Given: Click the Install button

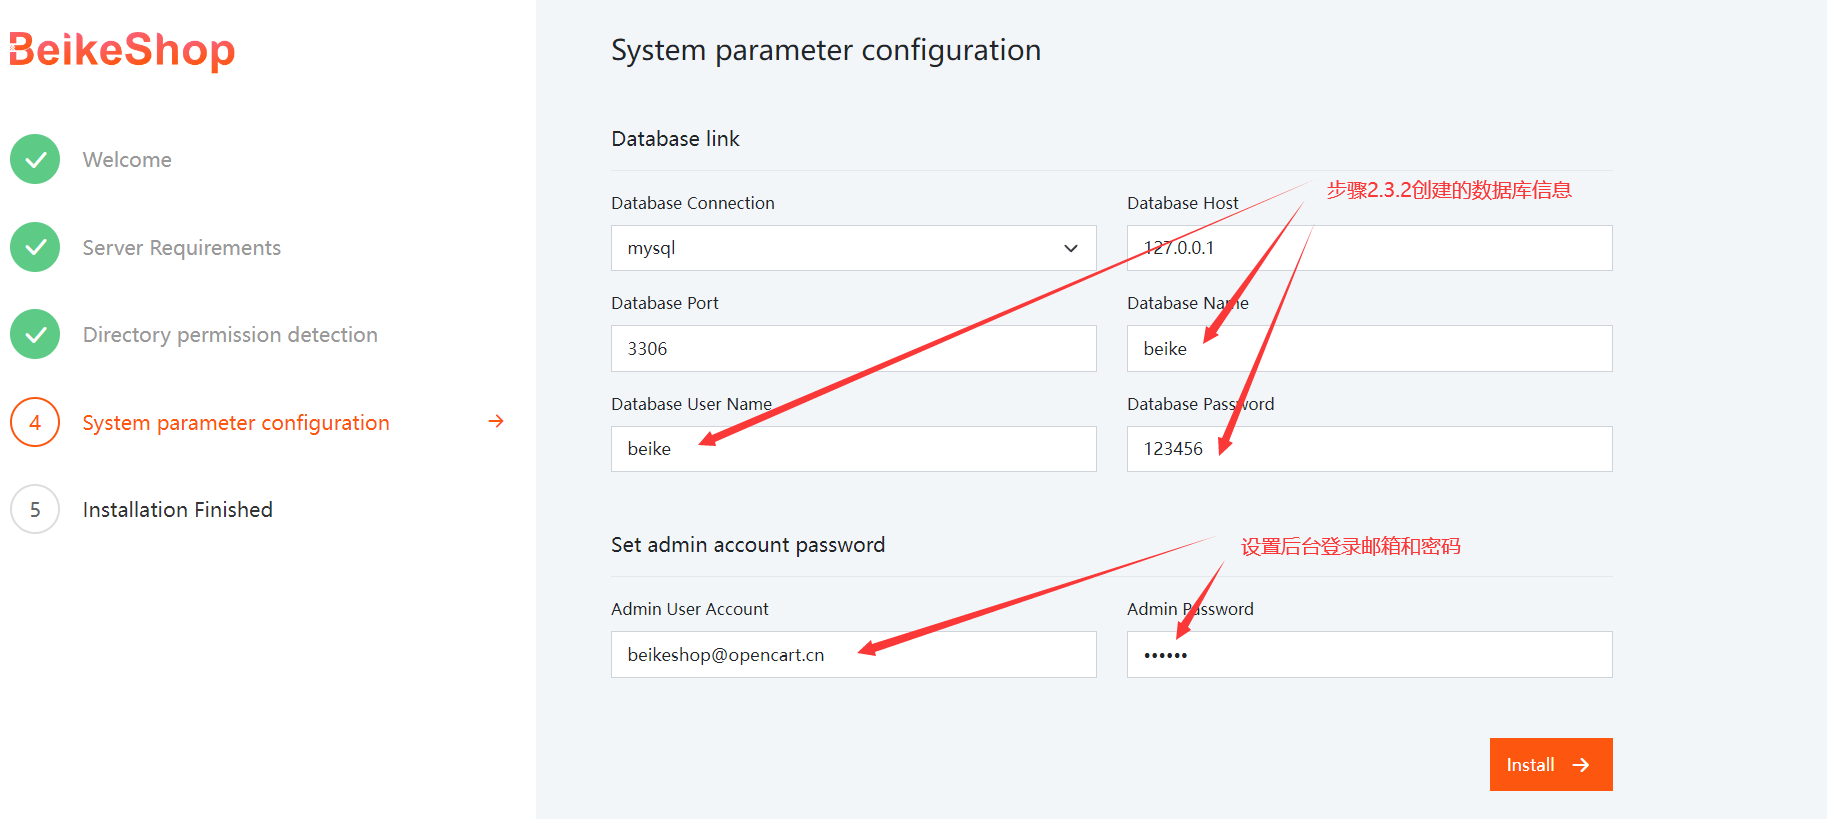Looking at the screenshot, I should (x=1551, y=764).
